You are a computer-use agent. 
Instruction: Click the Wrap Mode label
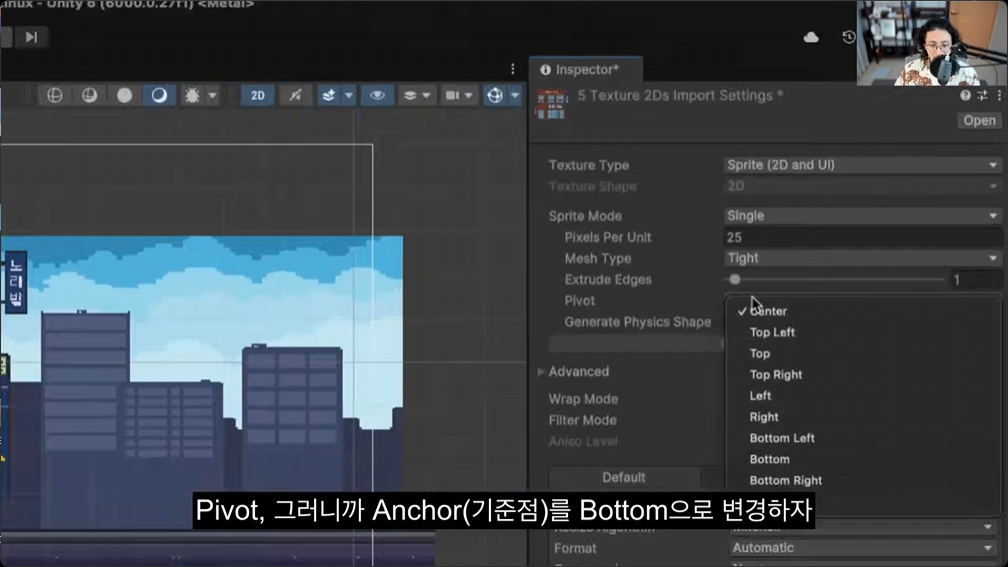point(583,399)
